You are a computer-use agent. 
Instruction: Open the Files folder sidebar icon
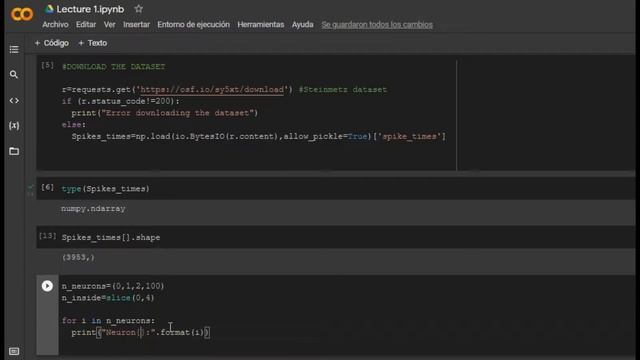point(14,151)
